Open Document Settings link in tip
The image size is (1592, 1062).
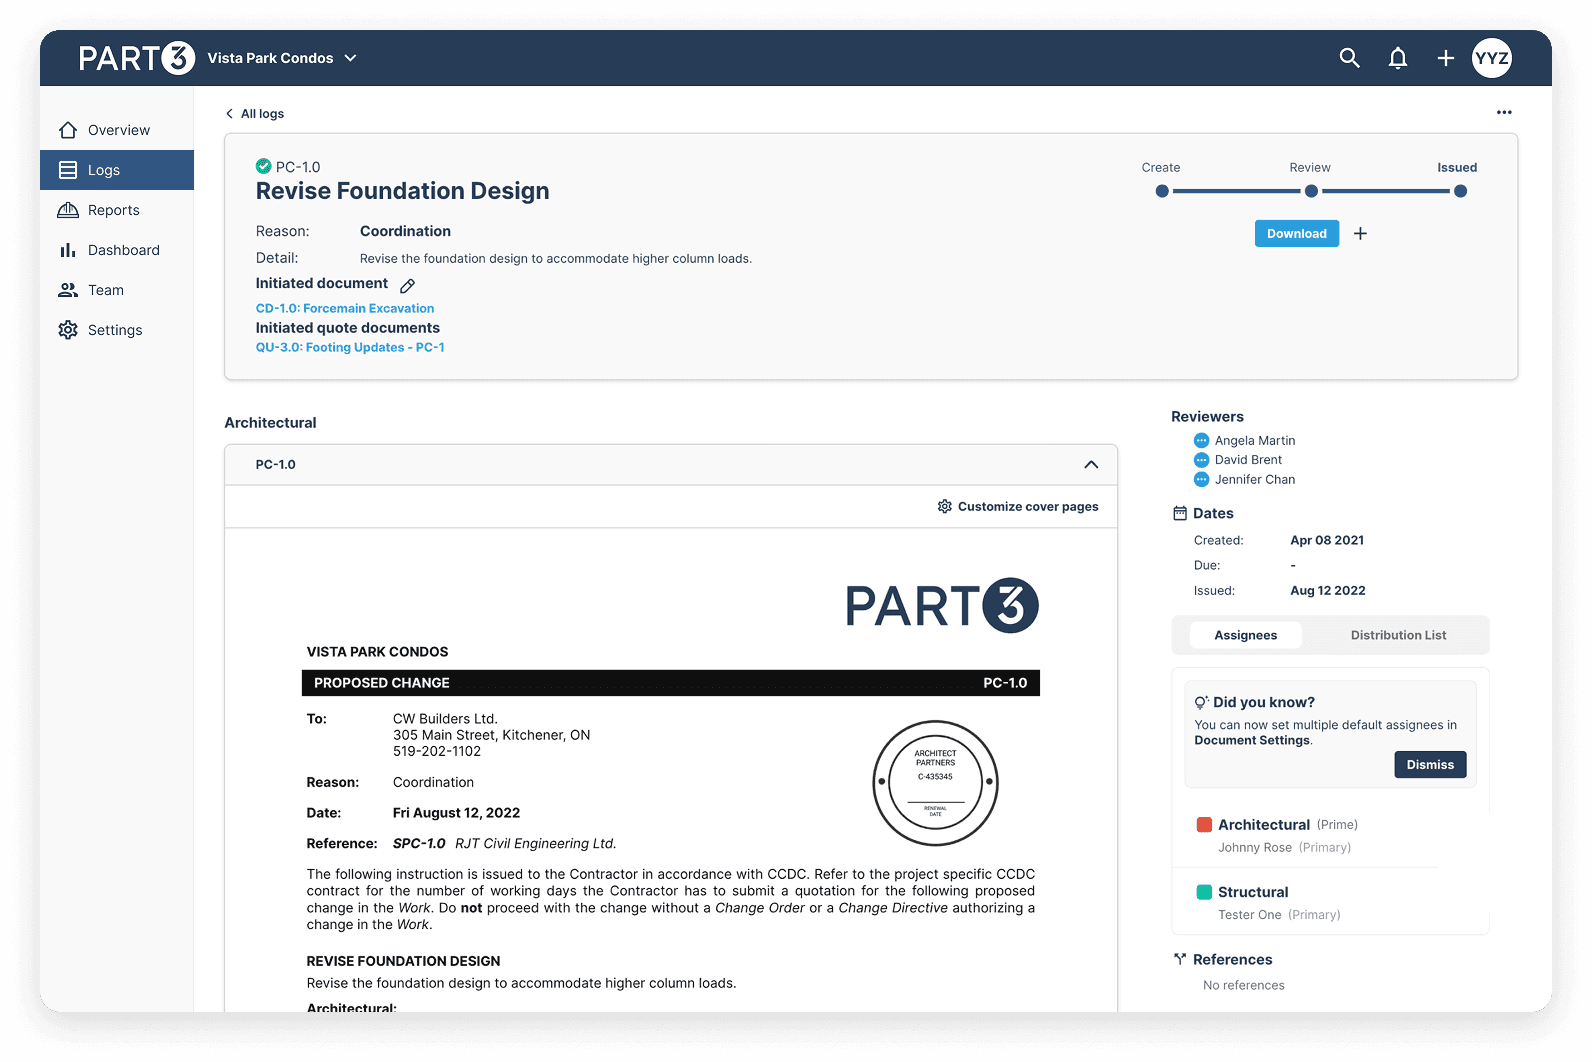1252,740
